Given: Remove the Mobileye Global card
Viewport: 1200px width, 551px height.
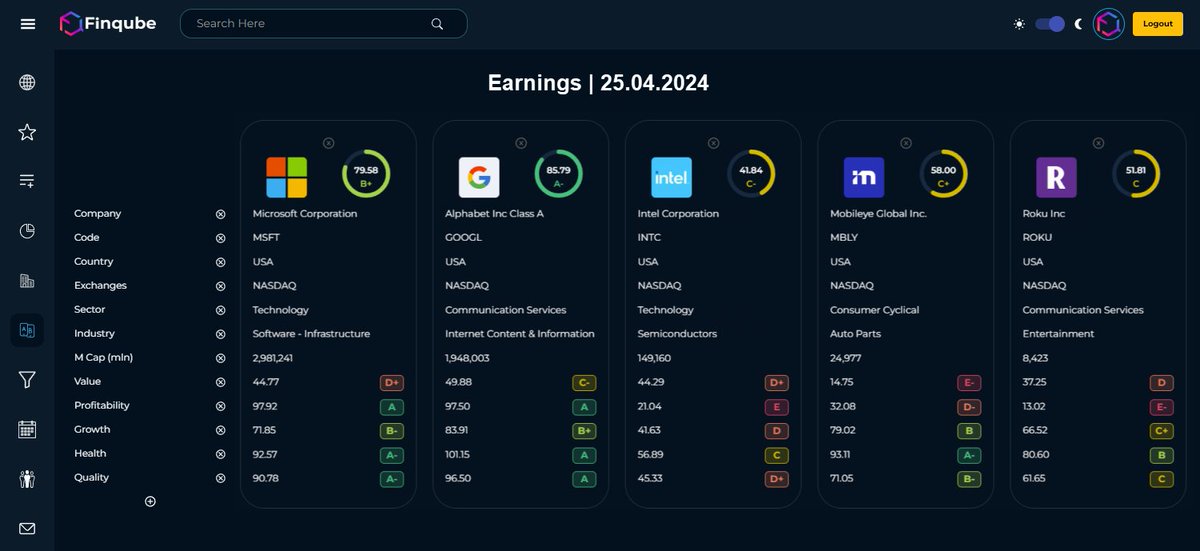Looking at the screenshot, I should click(x=906, y=143).
